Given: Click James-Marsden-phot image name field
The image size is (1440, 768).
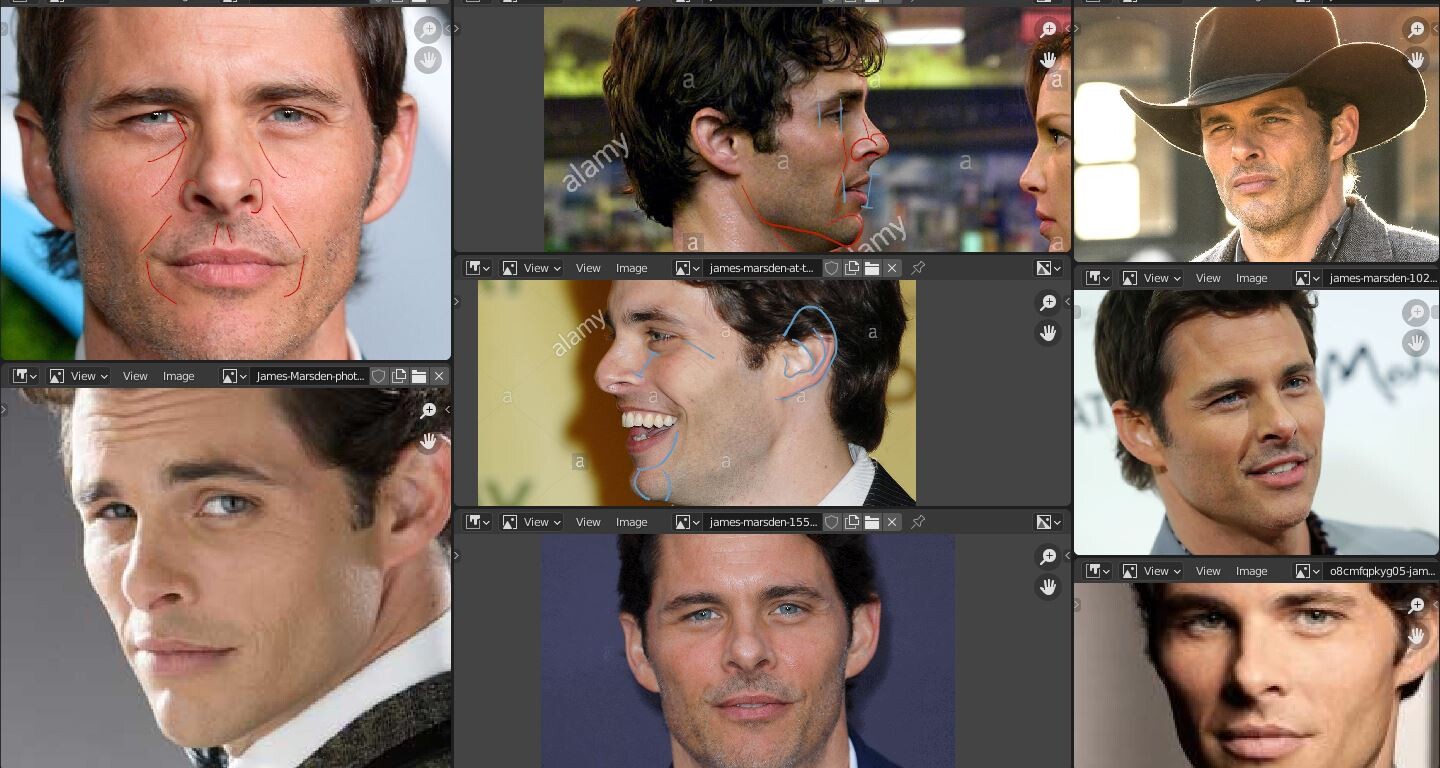Looking at the screenshot, I should pos(310,376).
